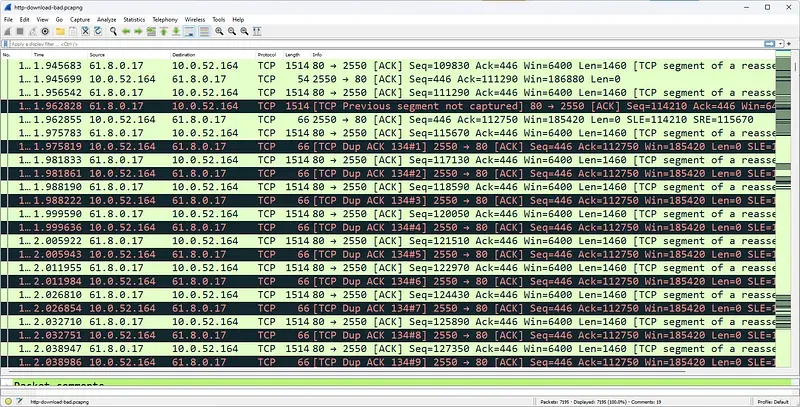
Task: Save this capture file
Action: (x=73, y=32)
